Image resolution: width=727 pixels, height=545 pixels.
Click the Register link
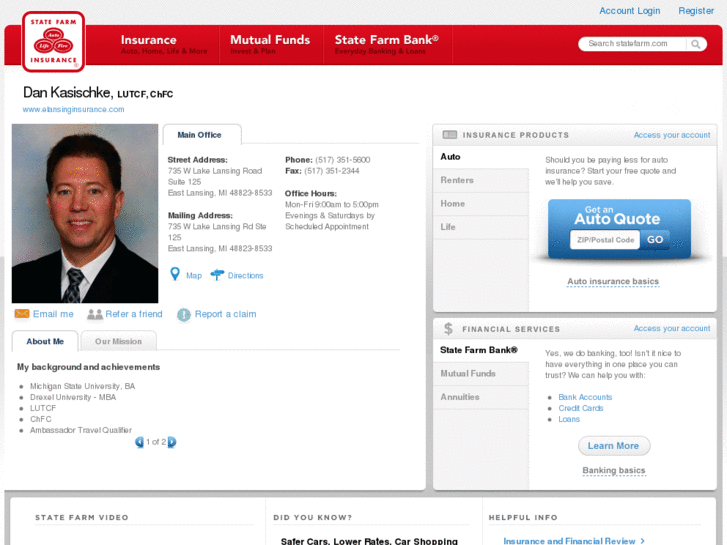[x=696, y=11]
